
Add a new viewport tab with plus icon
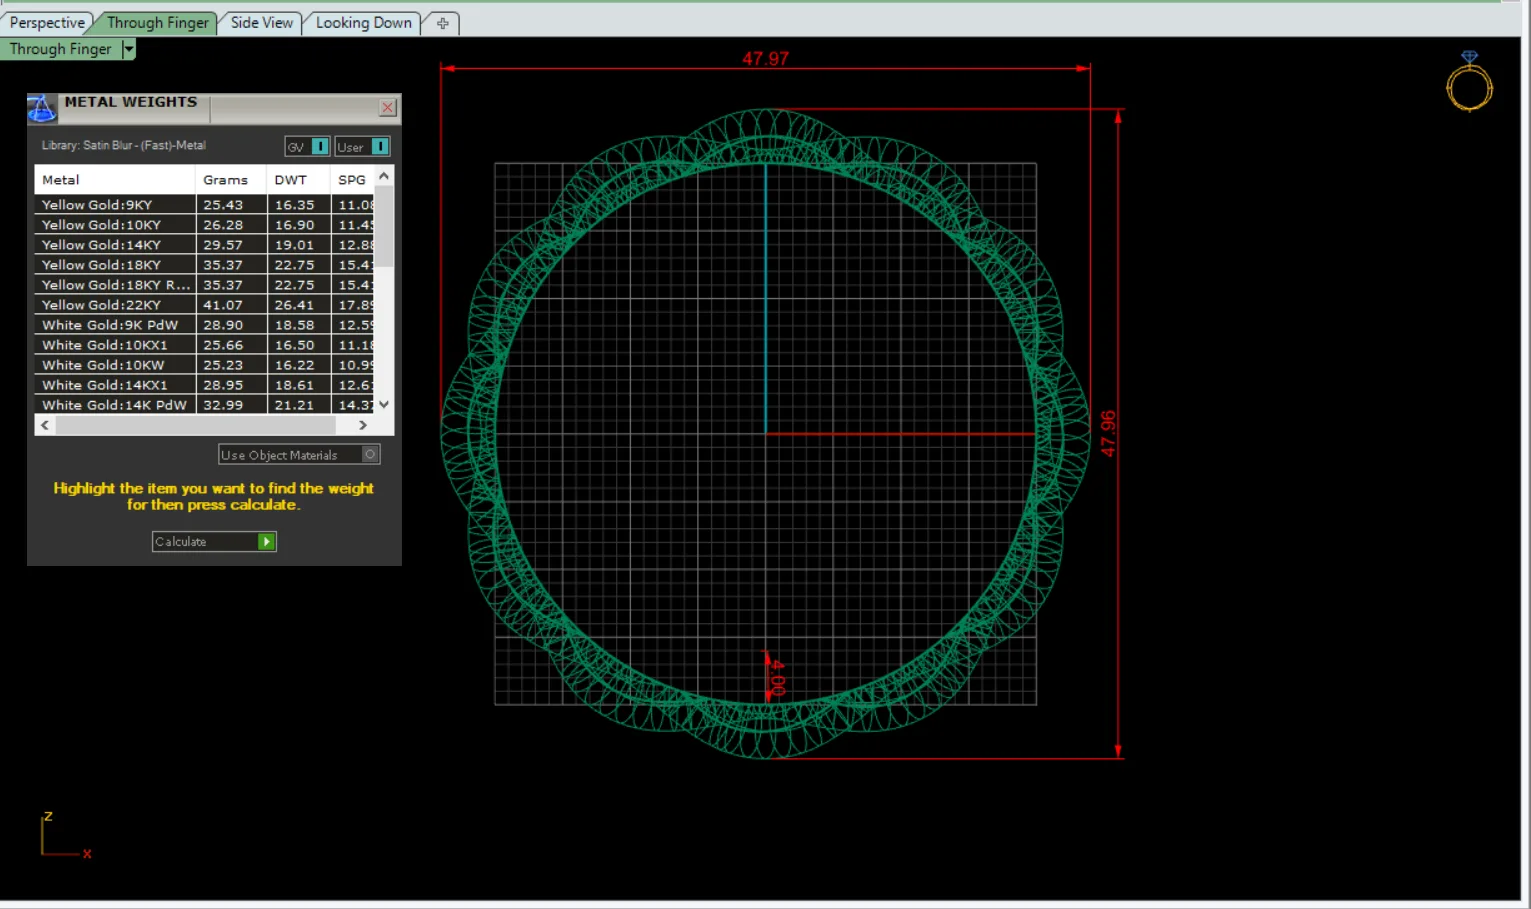pos(443,23)
